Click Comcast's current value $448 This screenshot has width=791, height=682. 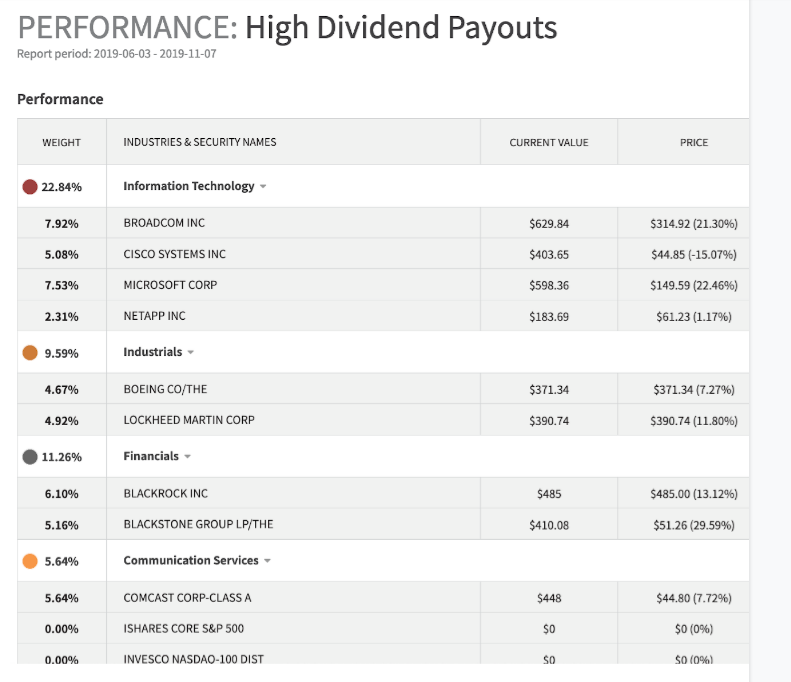tap(549, 598)
